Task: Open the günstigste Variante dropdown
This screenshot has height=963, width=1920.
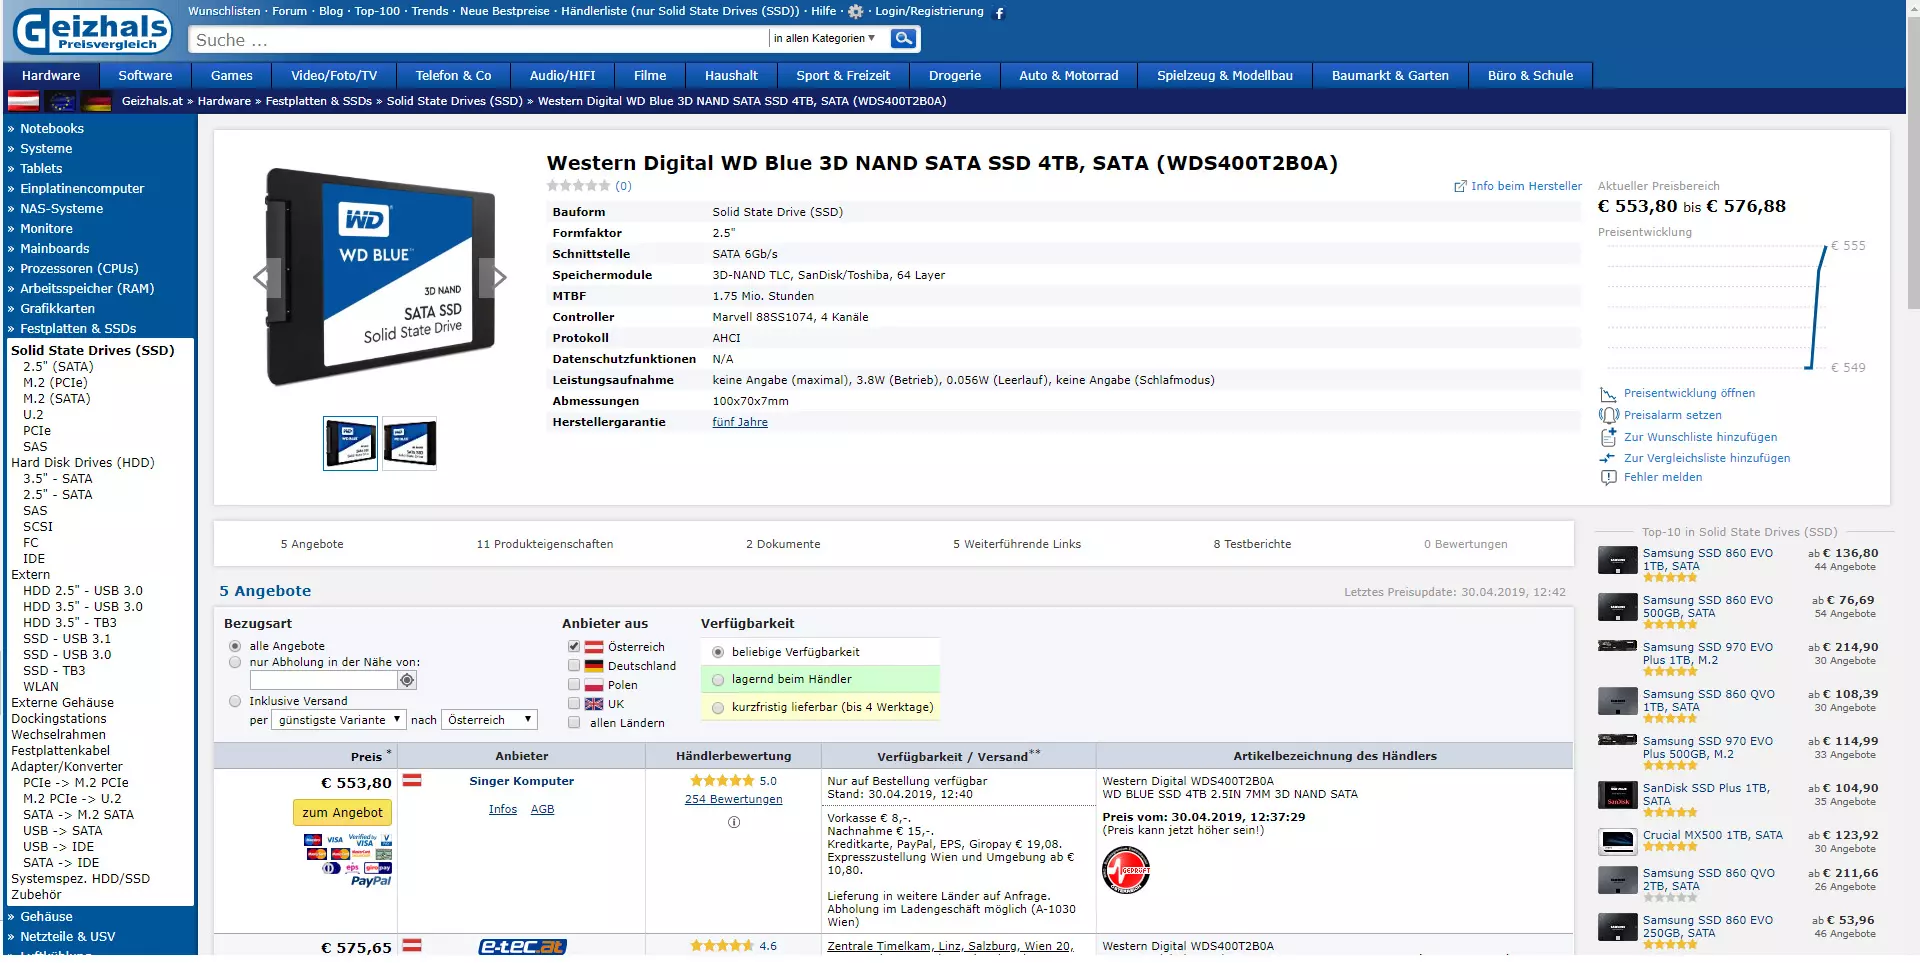Action: click(338, 720)
